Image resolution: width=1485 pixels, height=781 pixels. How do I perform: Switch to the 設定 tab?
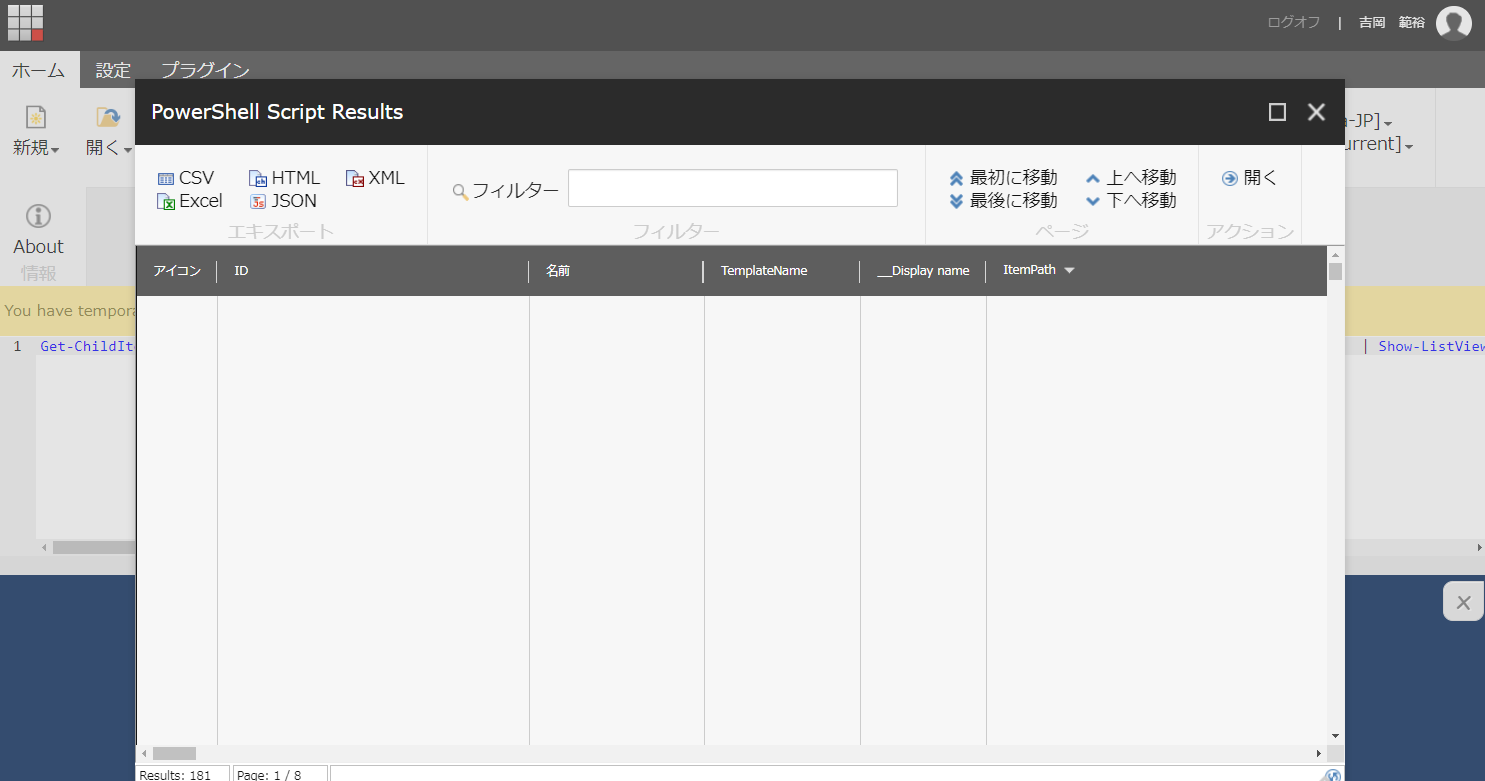click(113, 70)
